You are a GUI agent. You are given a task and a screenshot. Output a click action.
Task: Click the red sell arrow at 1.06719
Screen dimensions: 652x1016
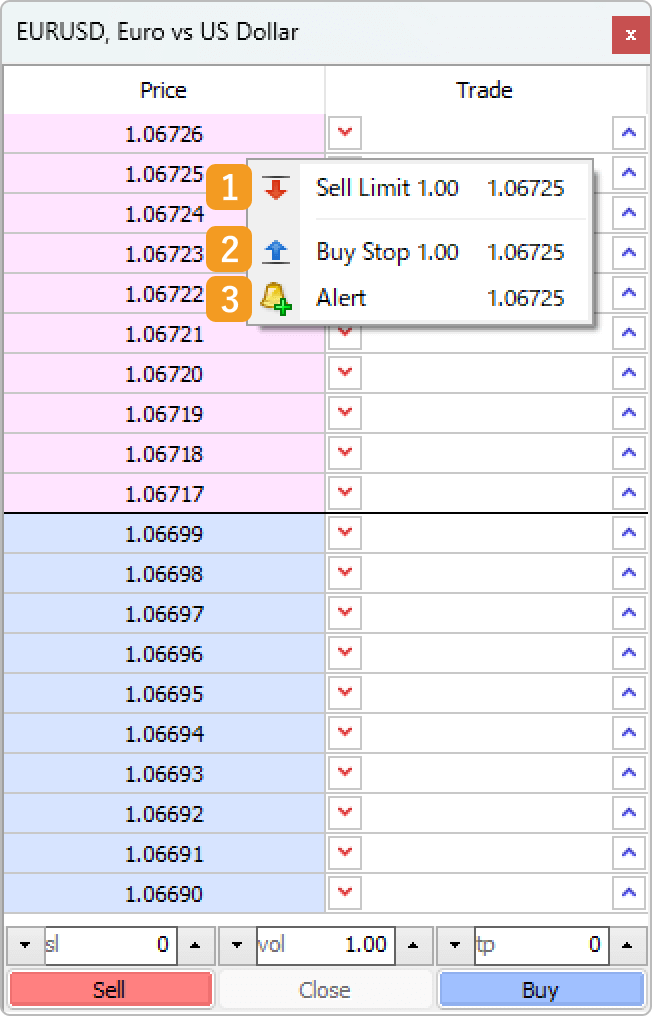pyautogui.click(x=345, y=413)
